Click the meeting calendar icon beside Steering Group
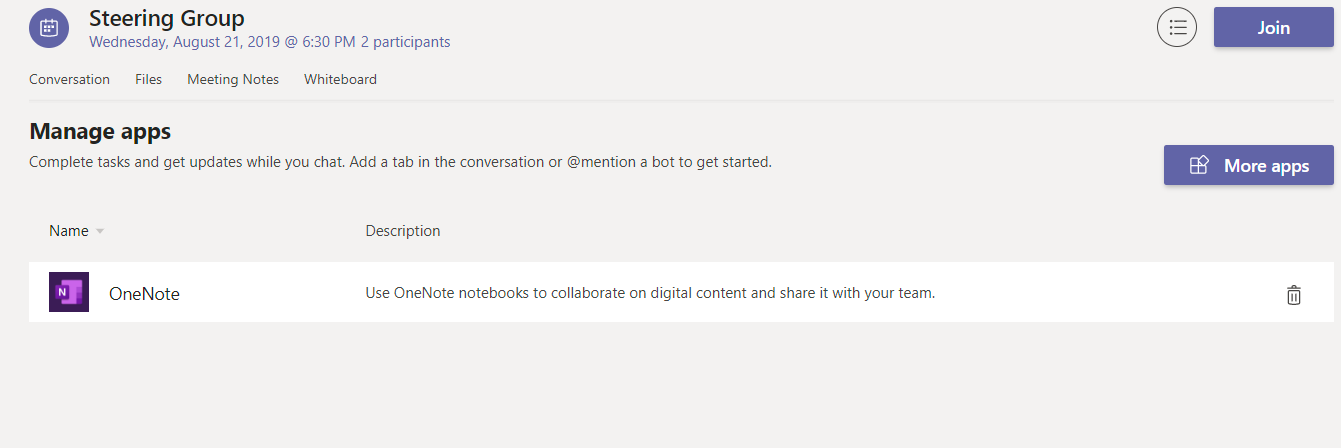1341x448 pixels. (49, 28)
